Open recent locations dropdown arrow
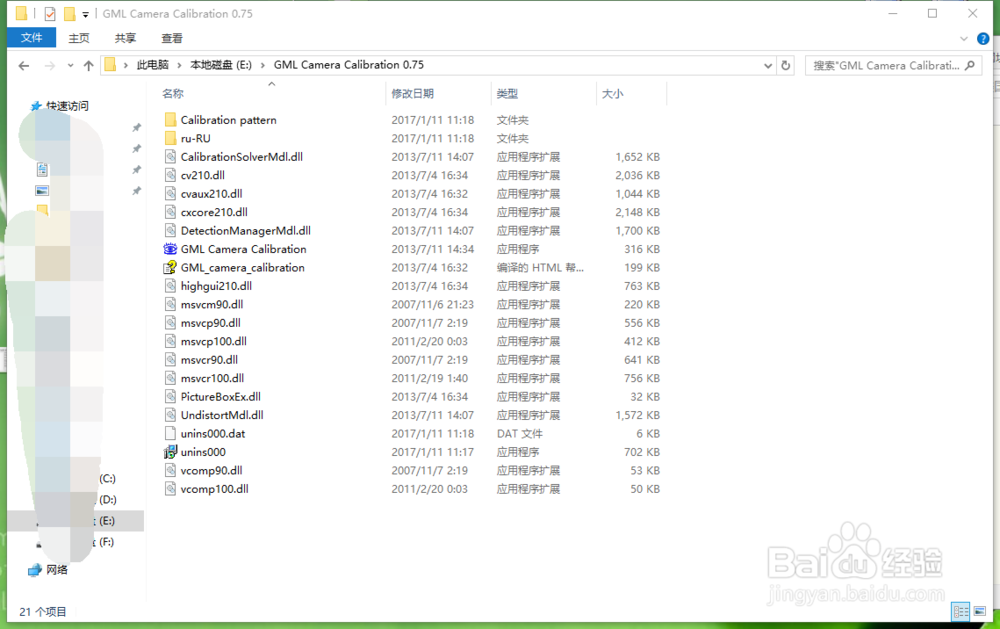The height and width of the screenshot is (629, 1000). 70,66
